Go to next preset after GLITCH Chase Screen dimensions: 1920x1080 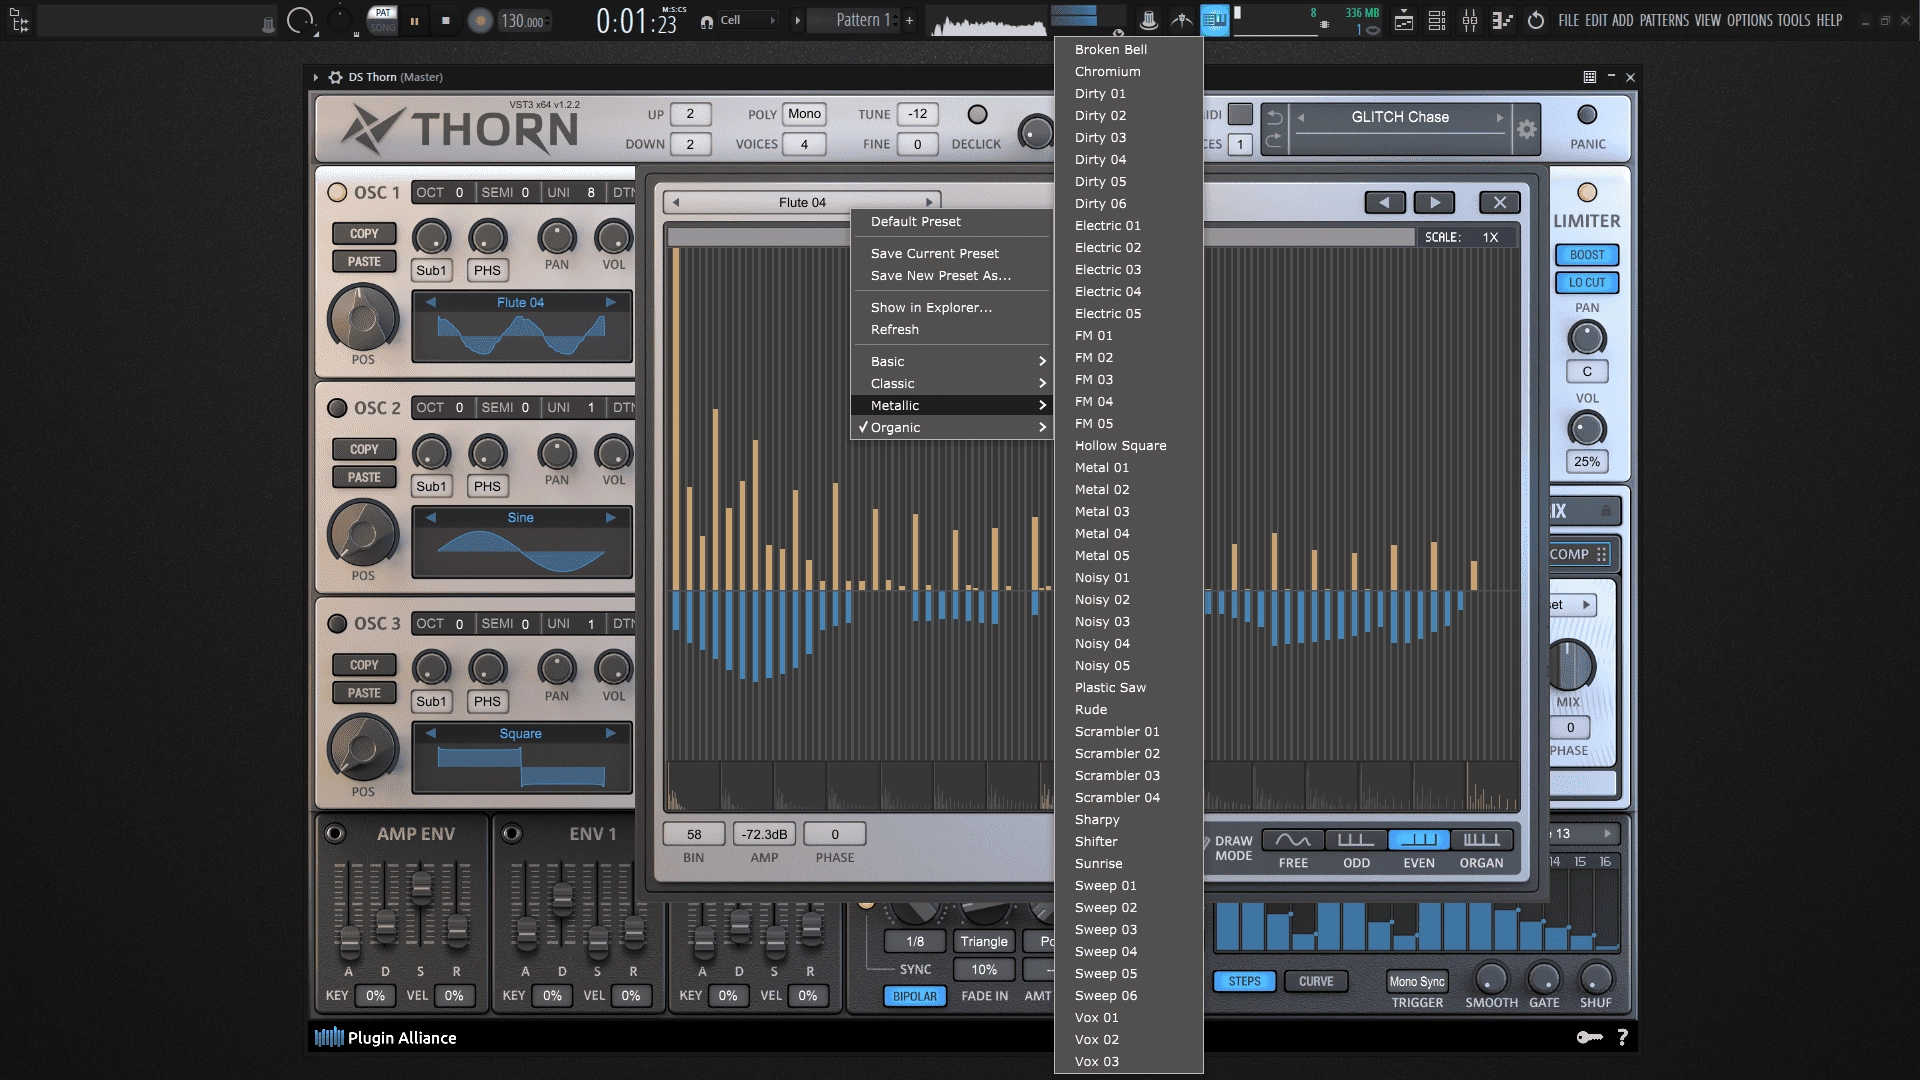click(1499, 117)
